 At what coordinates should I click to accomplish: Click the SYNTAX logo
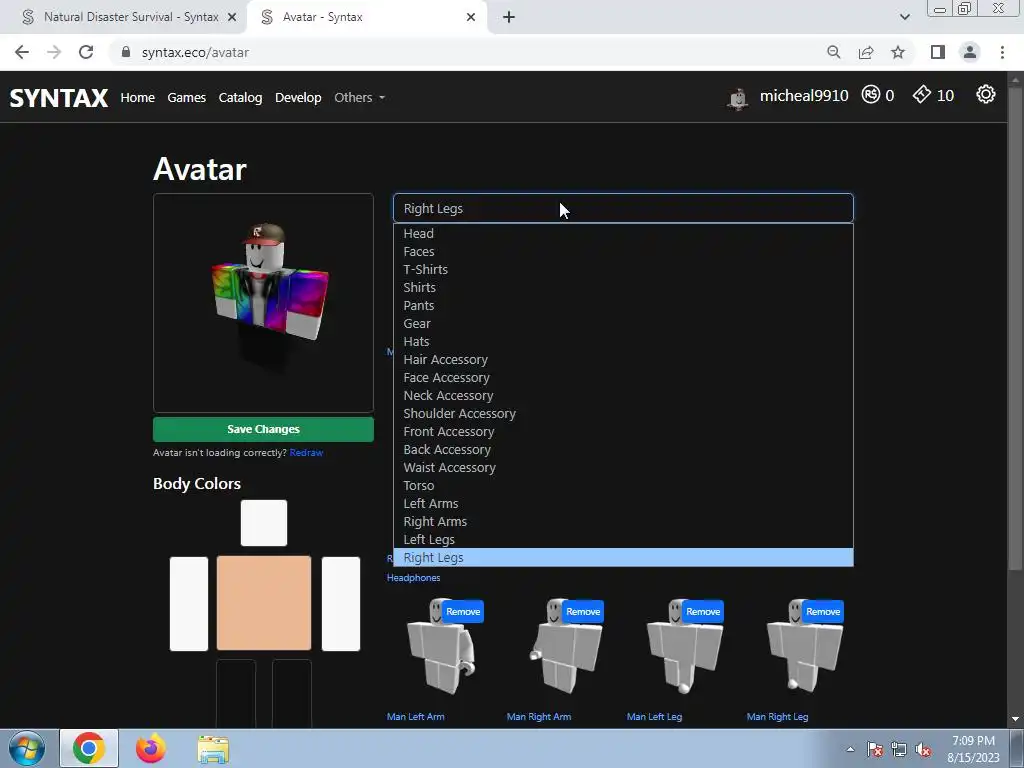point(59,97)
